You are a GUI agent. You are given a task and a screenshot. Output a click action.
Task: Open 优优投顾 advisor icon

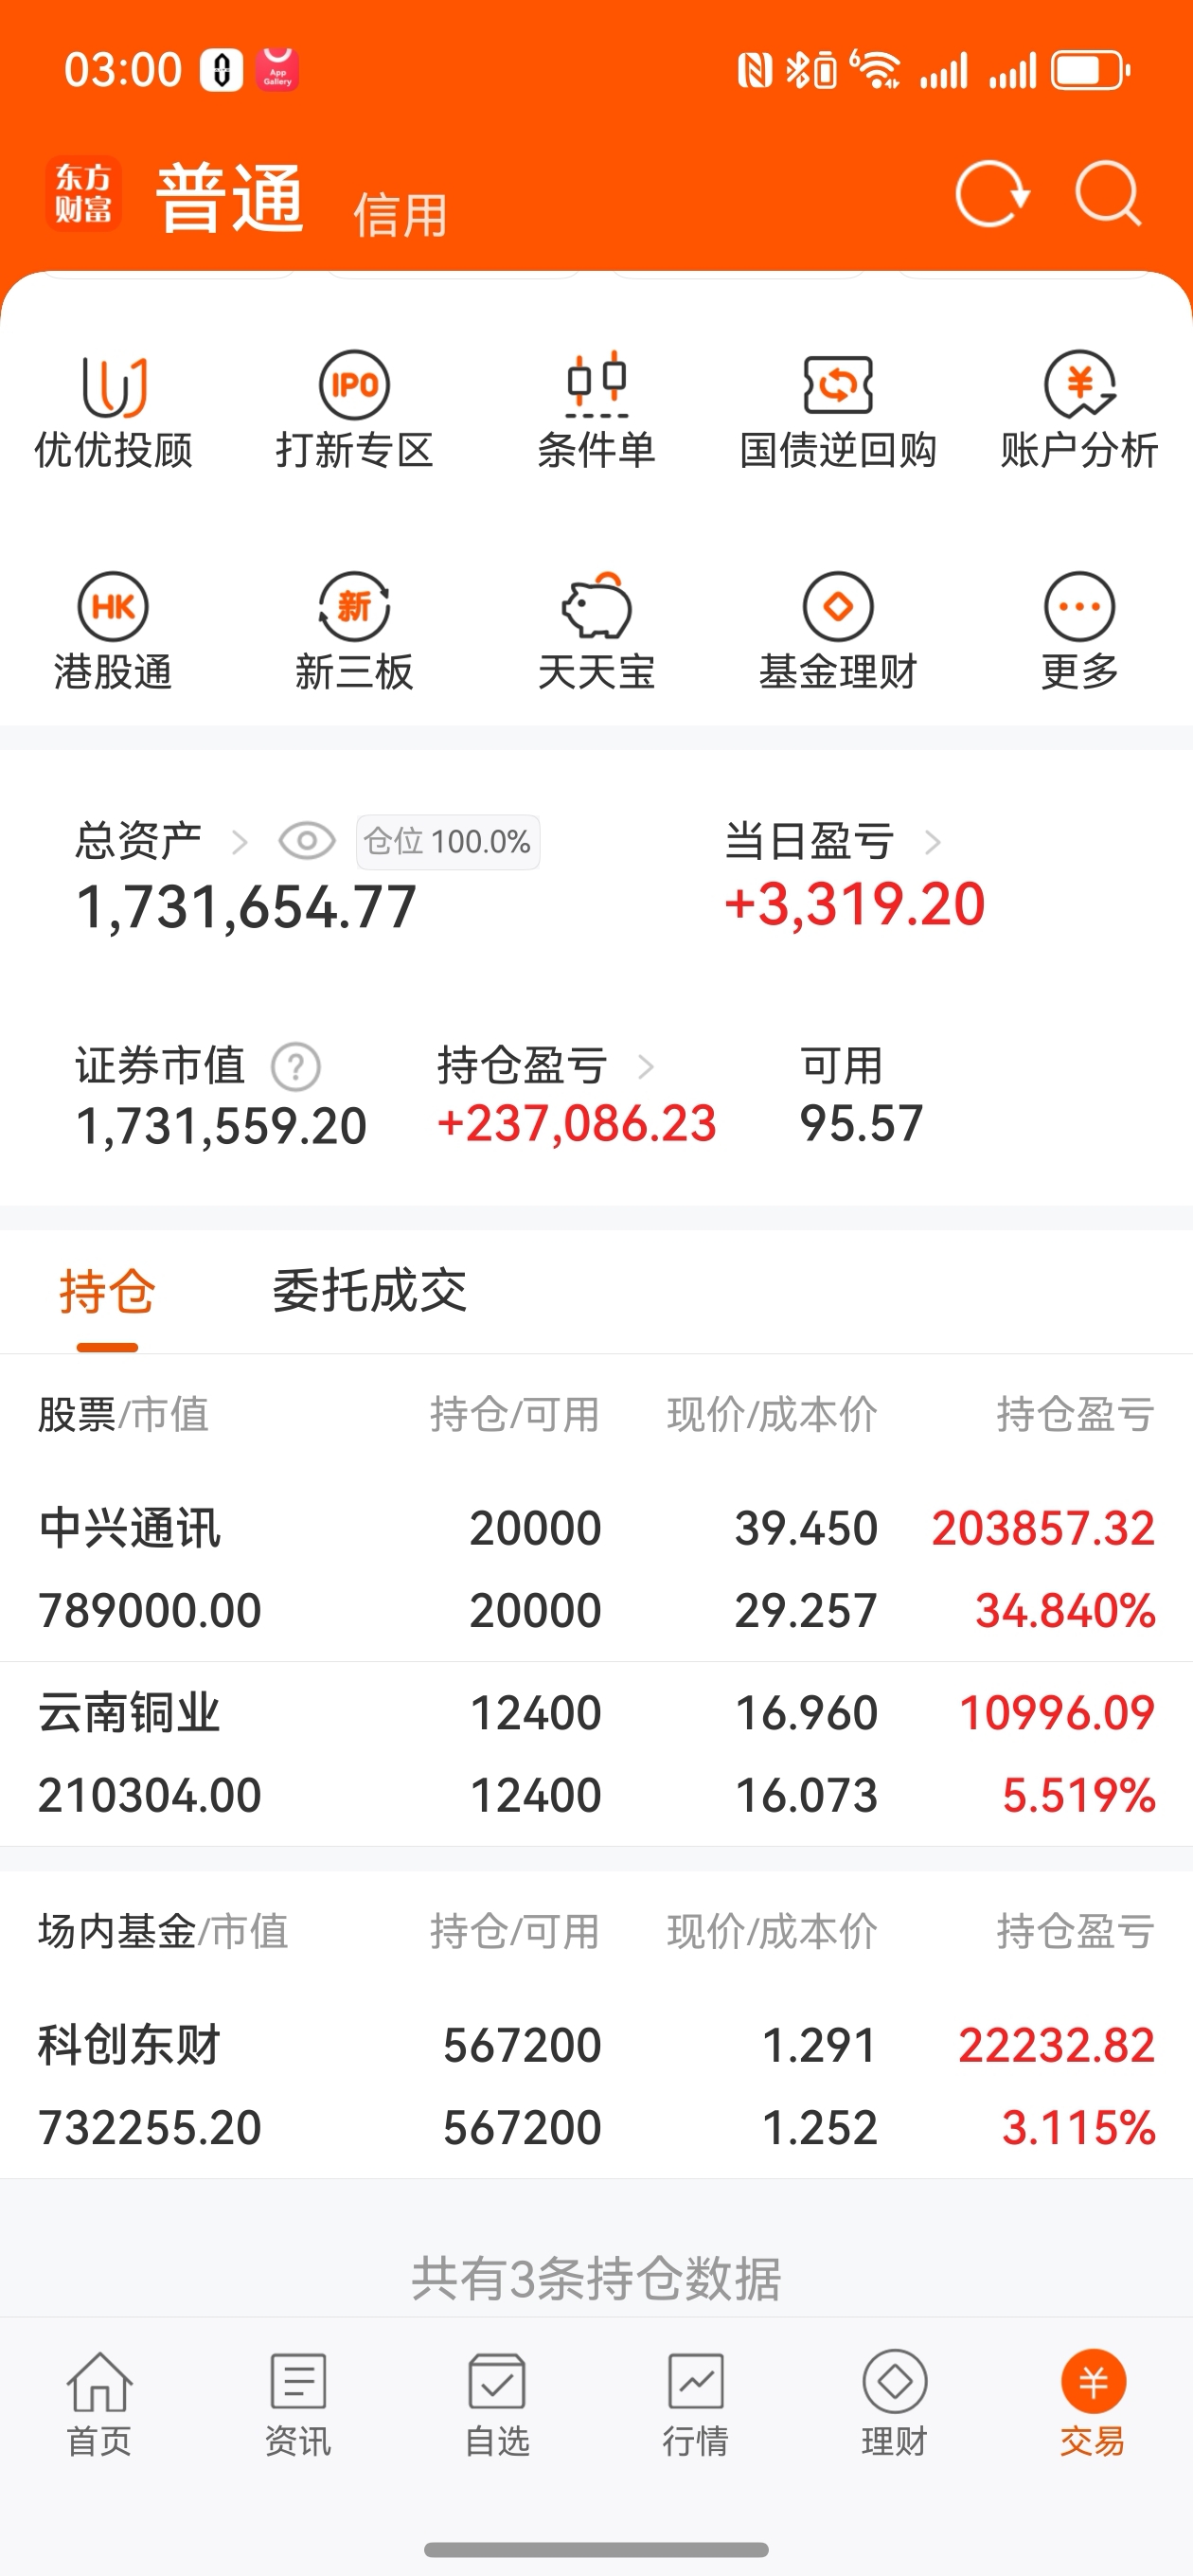(113, 386)
